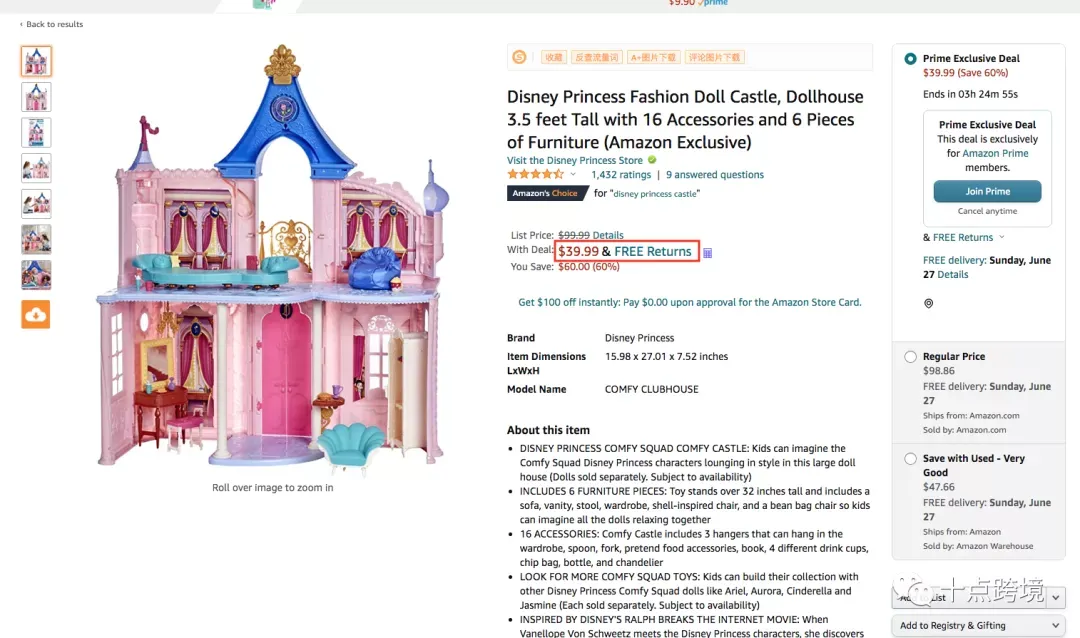1080x638 pixels.
Task: Click the delivery location pin icon
Action: [x=928, y=303]
